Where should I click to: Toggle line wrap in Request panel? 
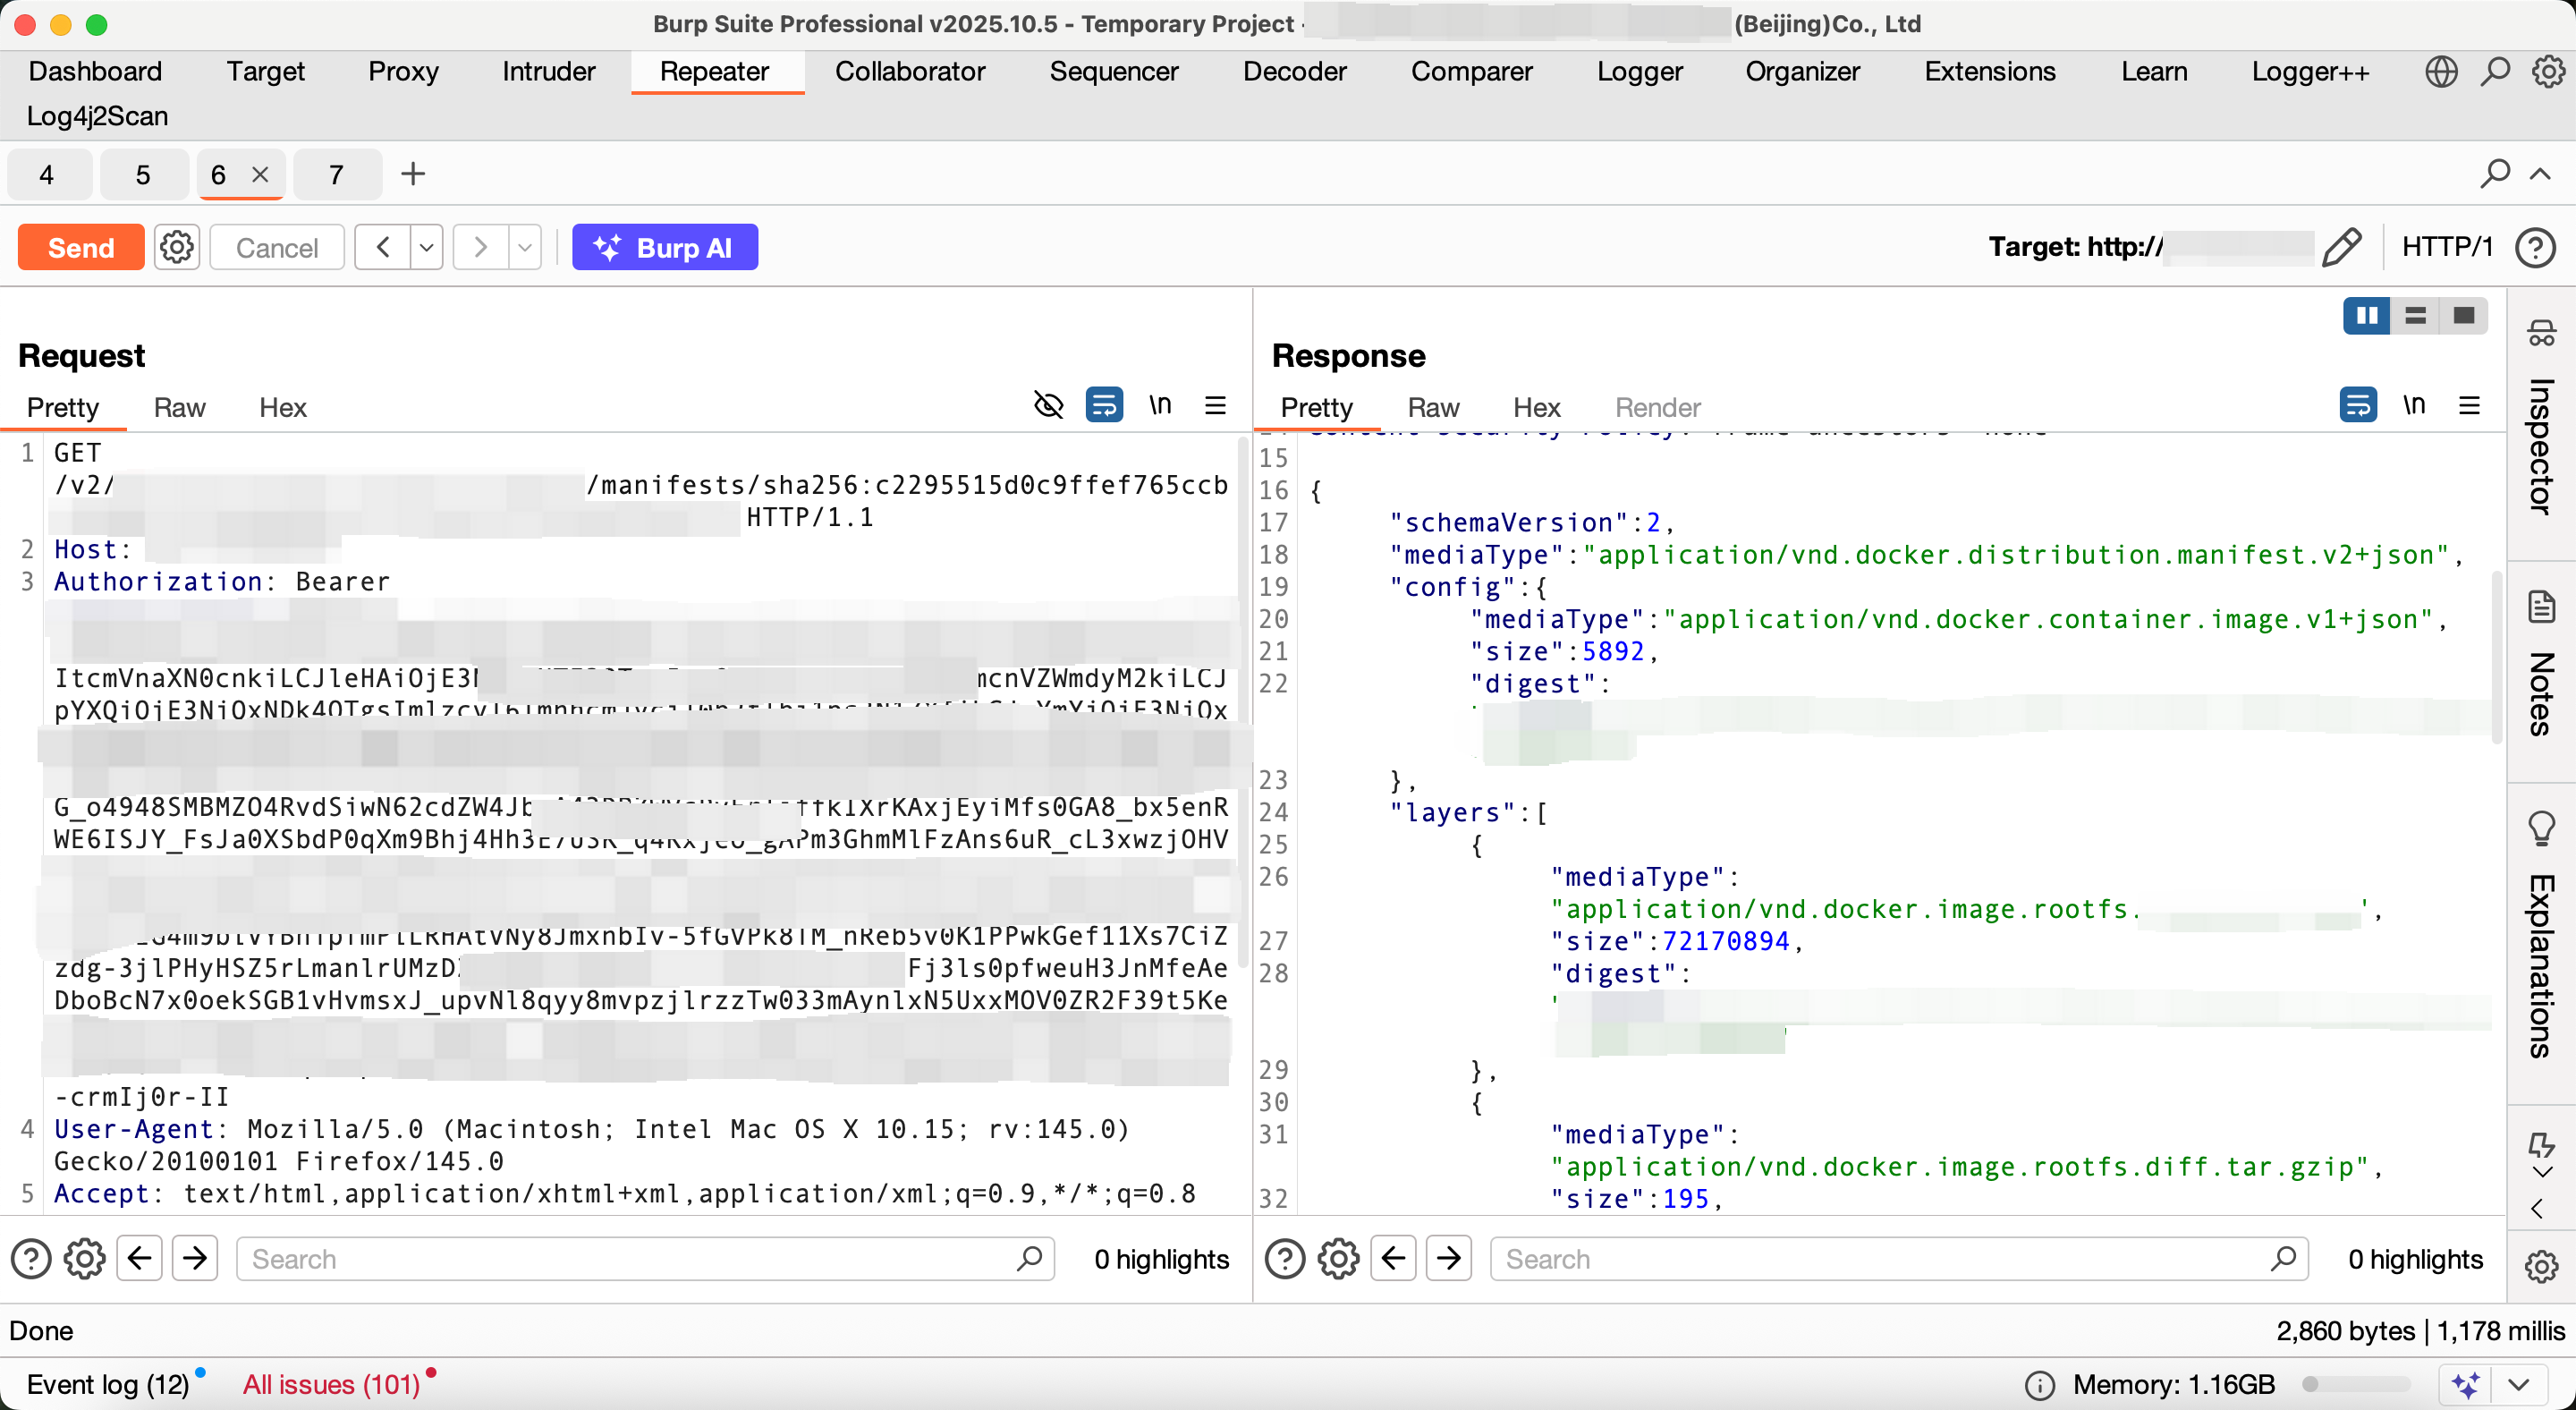[1104, 406]
